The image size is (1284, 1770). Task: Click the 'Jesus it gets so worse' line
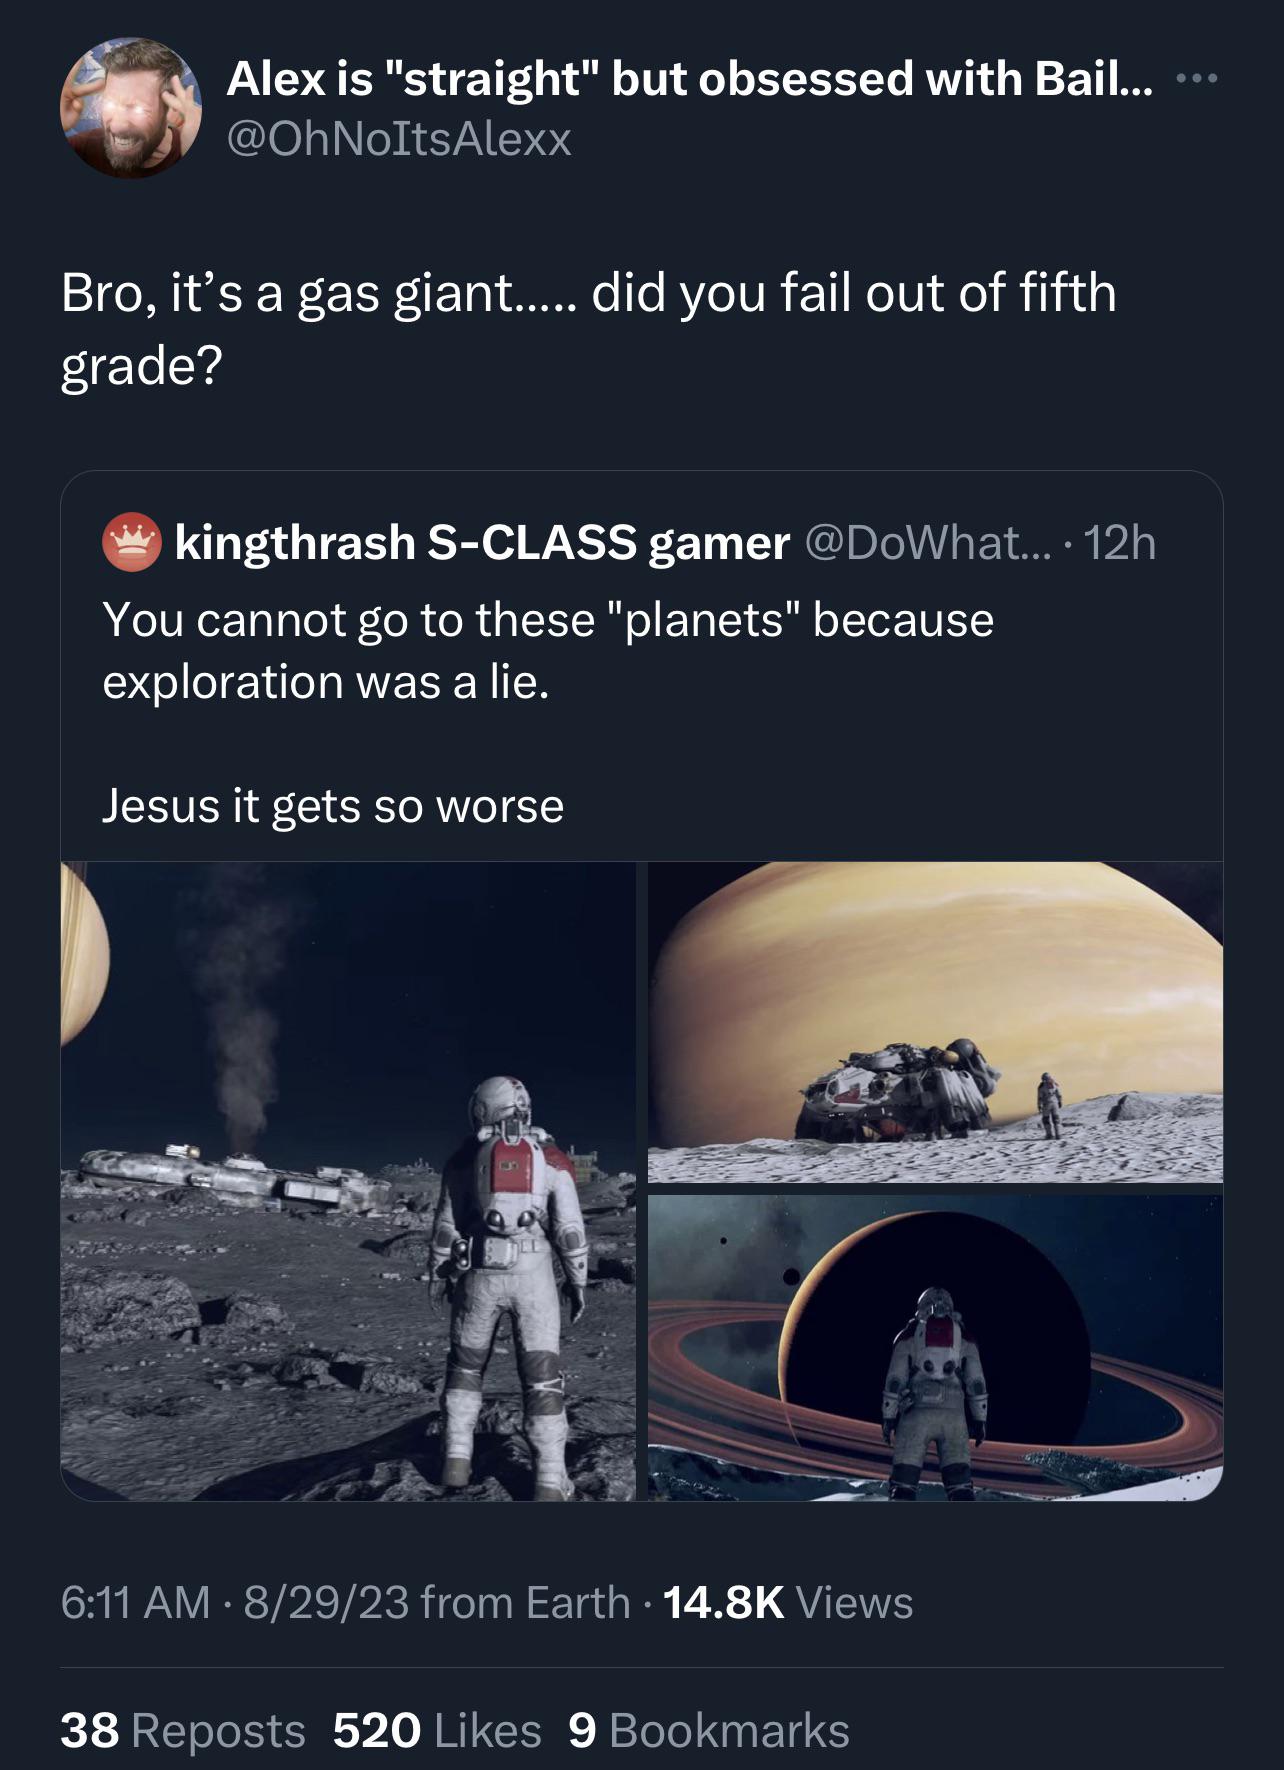333,806
